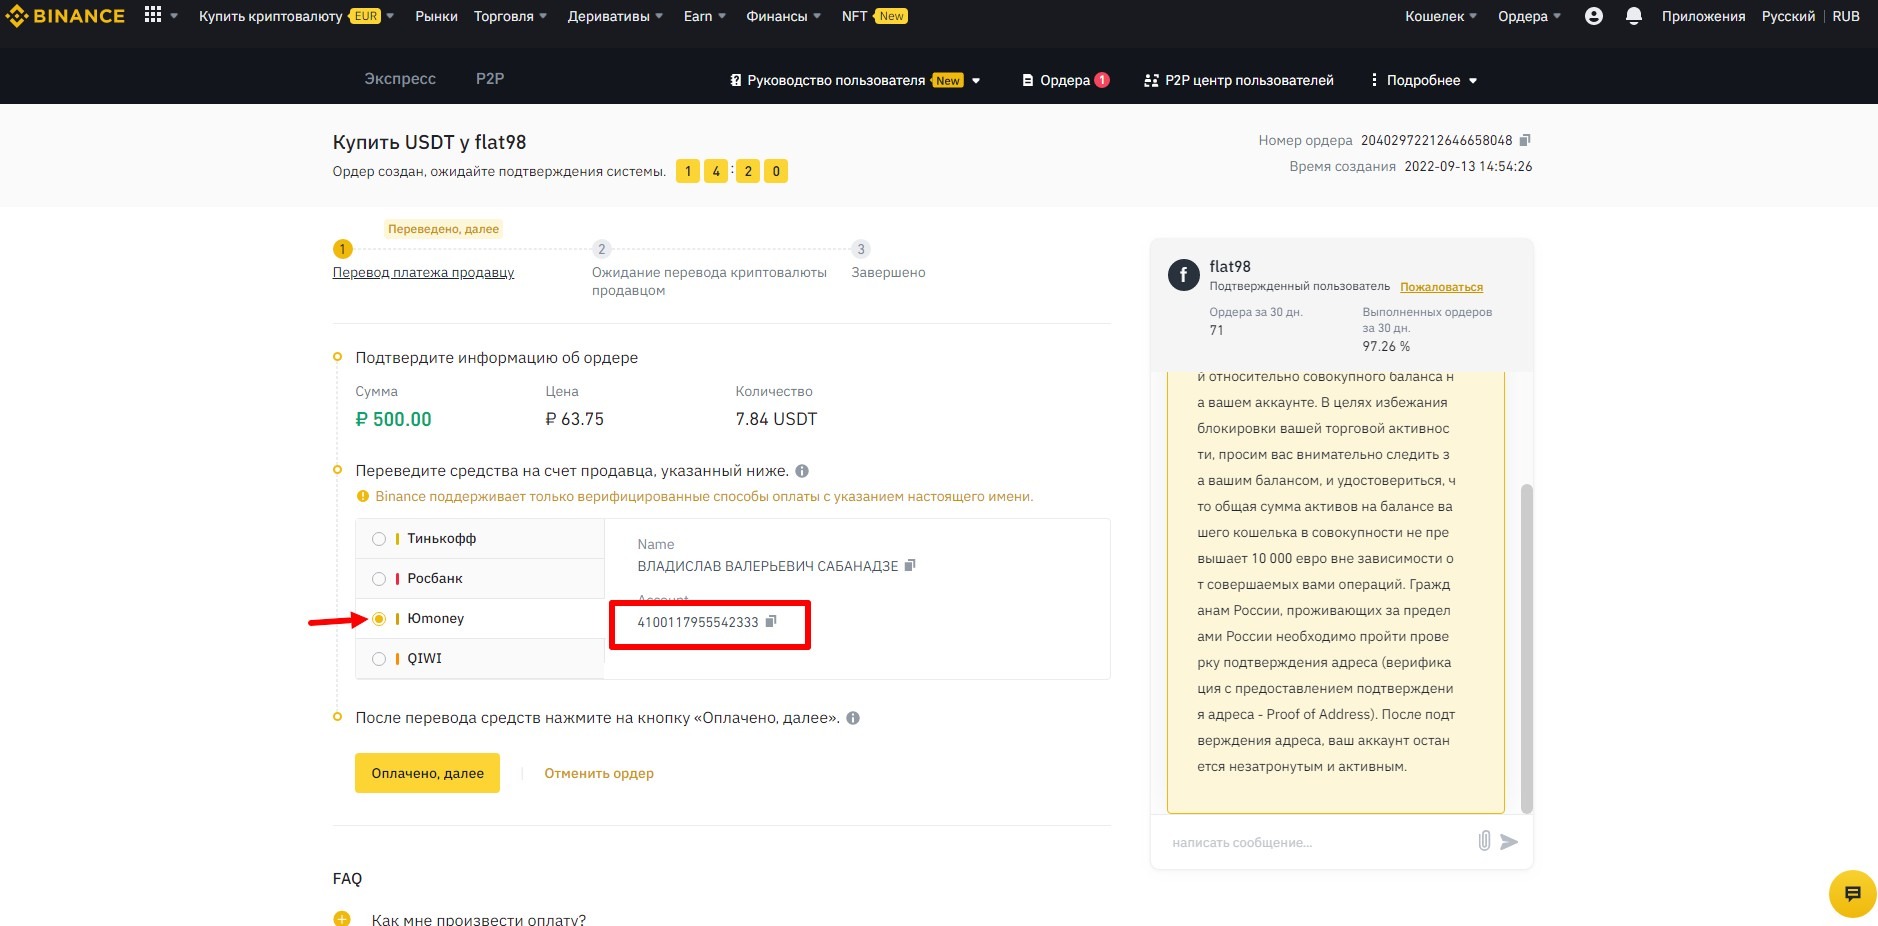Select the Росбанк payment method
1878x926 pixels.
[x=379, y=579]
